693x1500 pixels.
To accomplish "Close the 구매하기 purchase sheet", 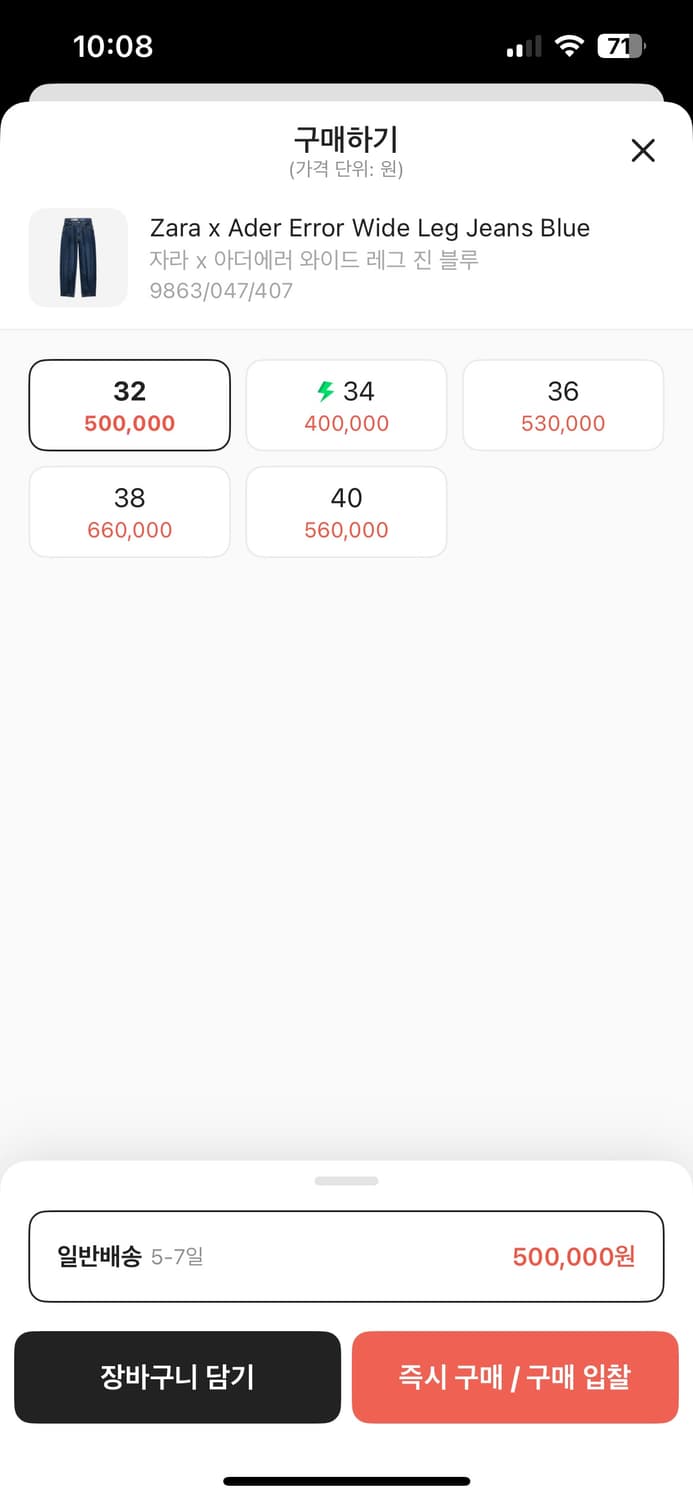I will (x=643, y=151).
